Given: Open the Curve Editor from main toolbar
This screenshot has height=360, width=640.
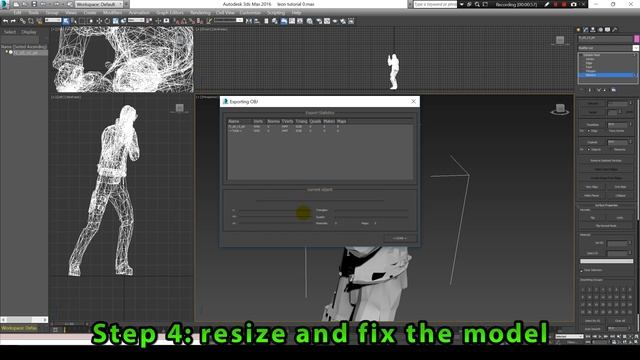Looking at the screenshot, I should point(292,21).
